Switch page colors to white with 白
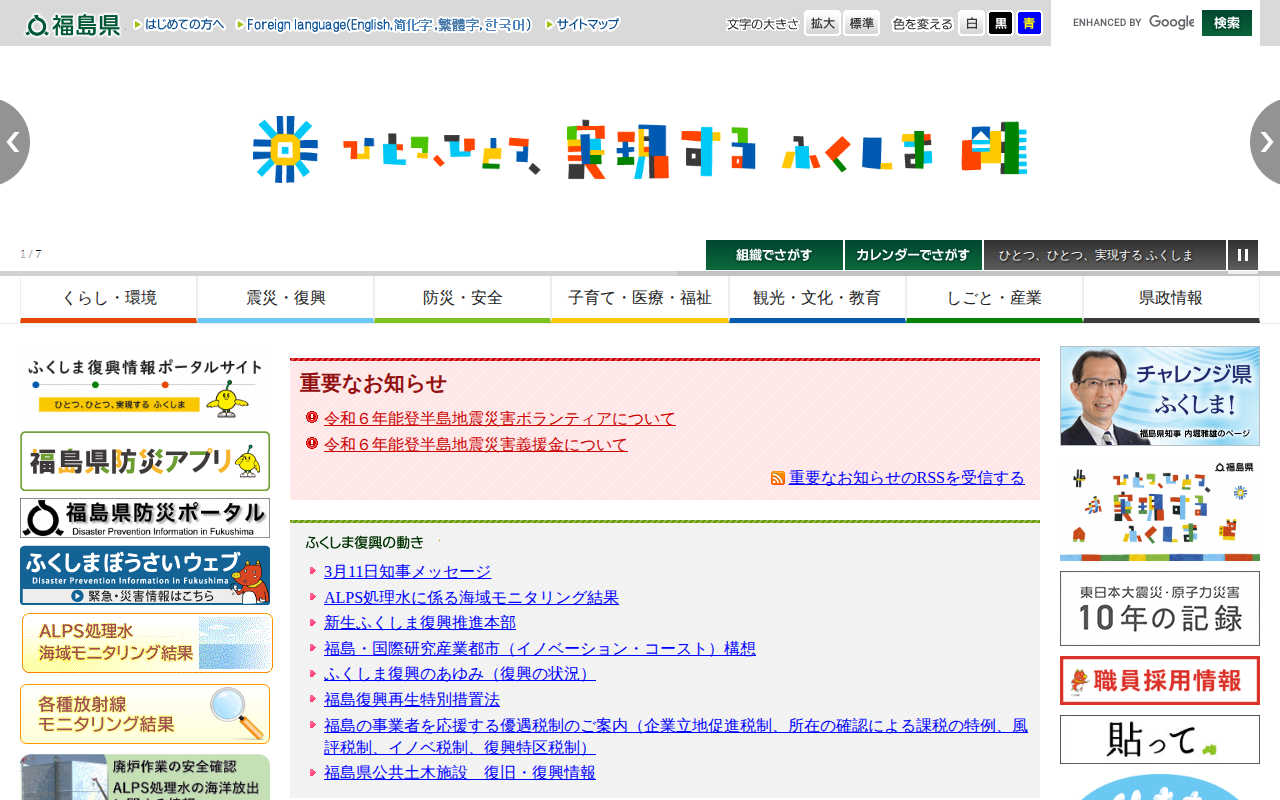The width and height of the screenshot is (1280, 800). click(970, 22)
